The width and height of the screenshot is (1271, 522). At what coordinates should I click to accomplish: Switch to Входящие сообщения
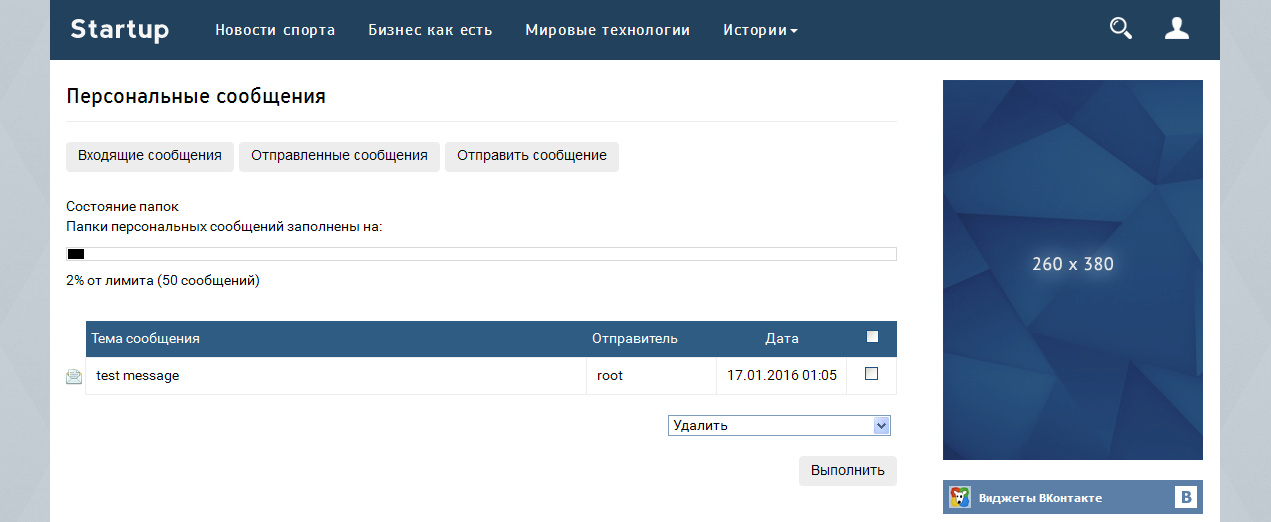[150, 156]
